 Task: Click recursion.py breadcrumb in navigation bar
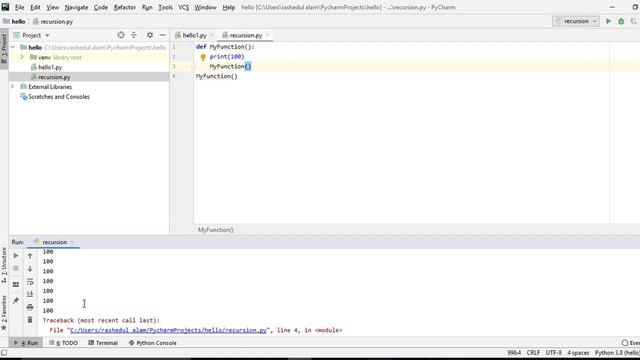pos(53,21)
